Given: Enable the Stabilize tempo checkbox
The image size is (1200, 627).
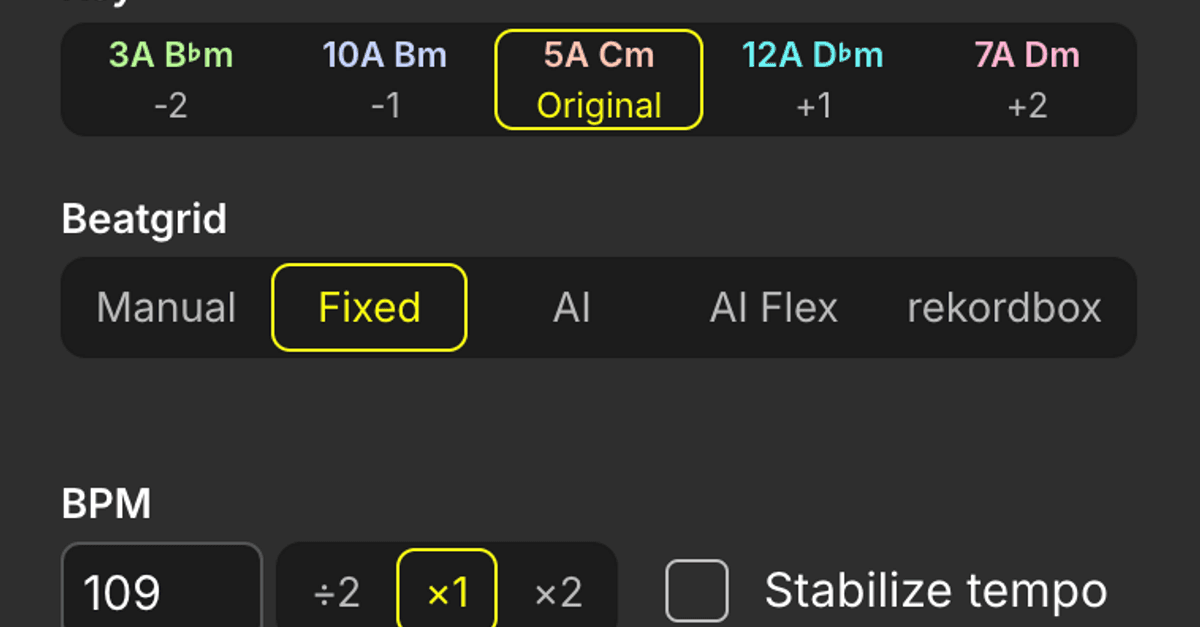Looking at the screenshot, I should pyautogui.click(x=697, y=591).
